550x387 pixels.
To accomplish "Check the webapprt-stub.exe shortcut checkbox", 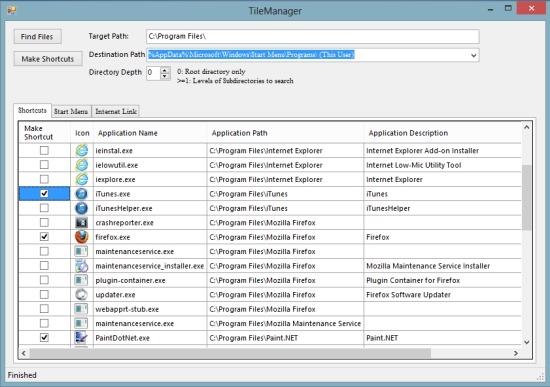I will [44, 309].
